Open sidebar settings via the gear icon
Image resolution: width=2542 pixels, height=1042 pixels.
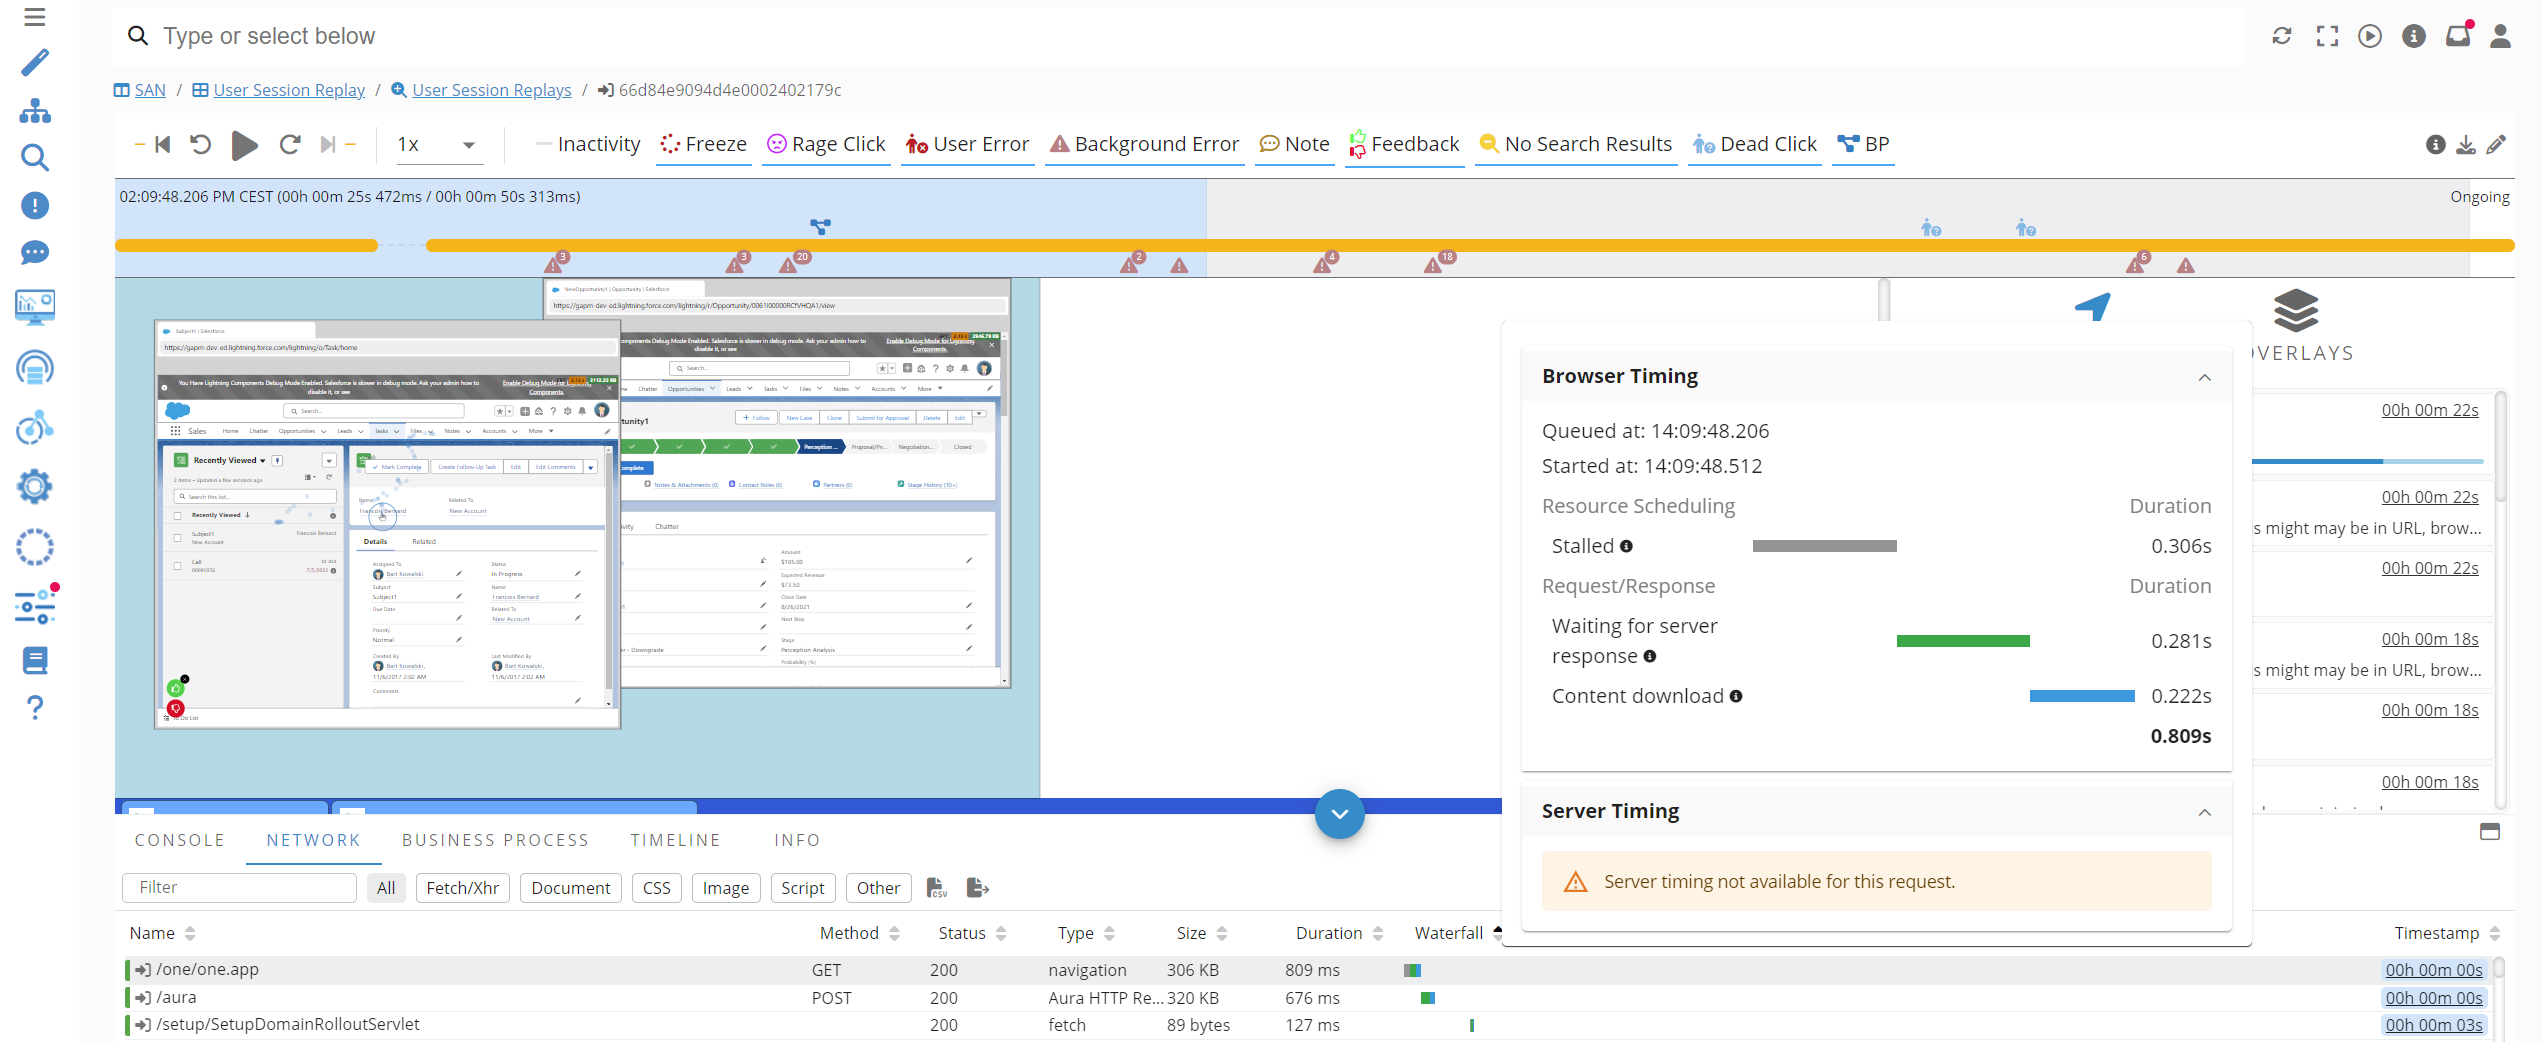point(35,487)
